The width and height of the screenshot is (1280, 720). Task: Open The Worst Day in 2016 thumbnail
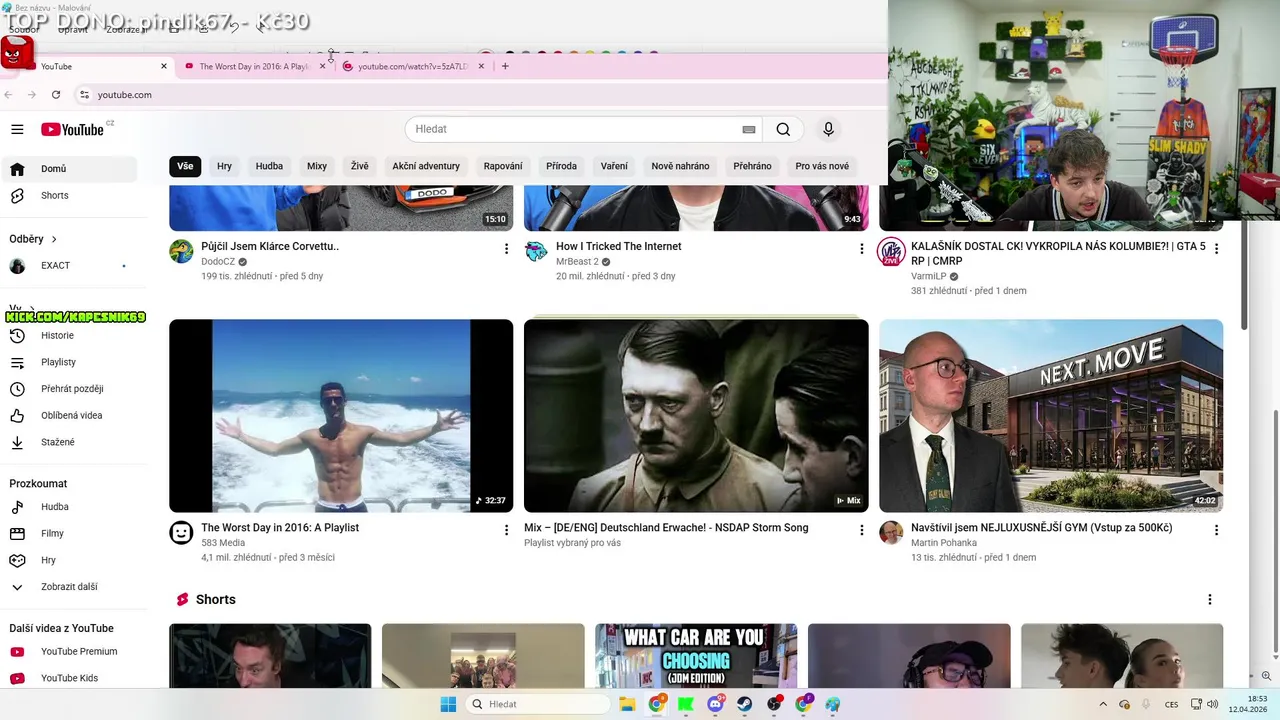click(341, 416)
